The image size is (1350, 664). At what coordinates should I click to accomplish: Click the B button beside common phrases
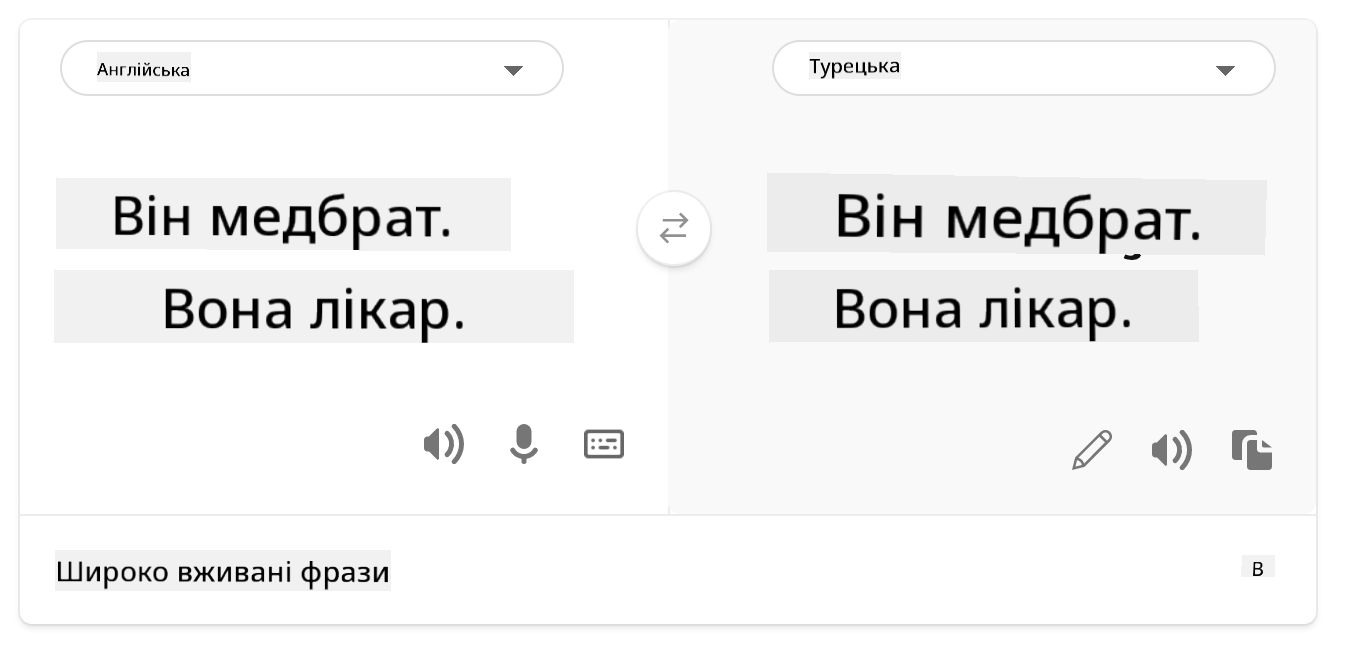pyautogui.click(x=1258, y=569)
